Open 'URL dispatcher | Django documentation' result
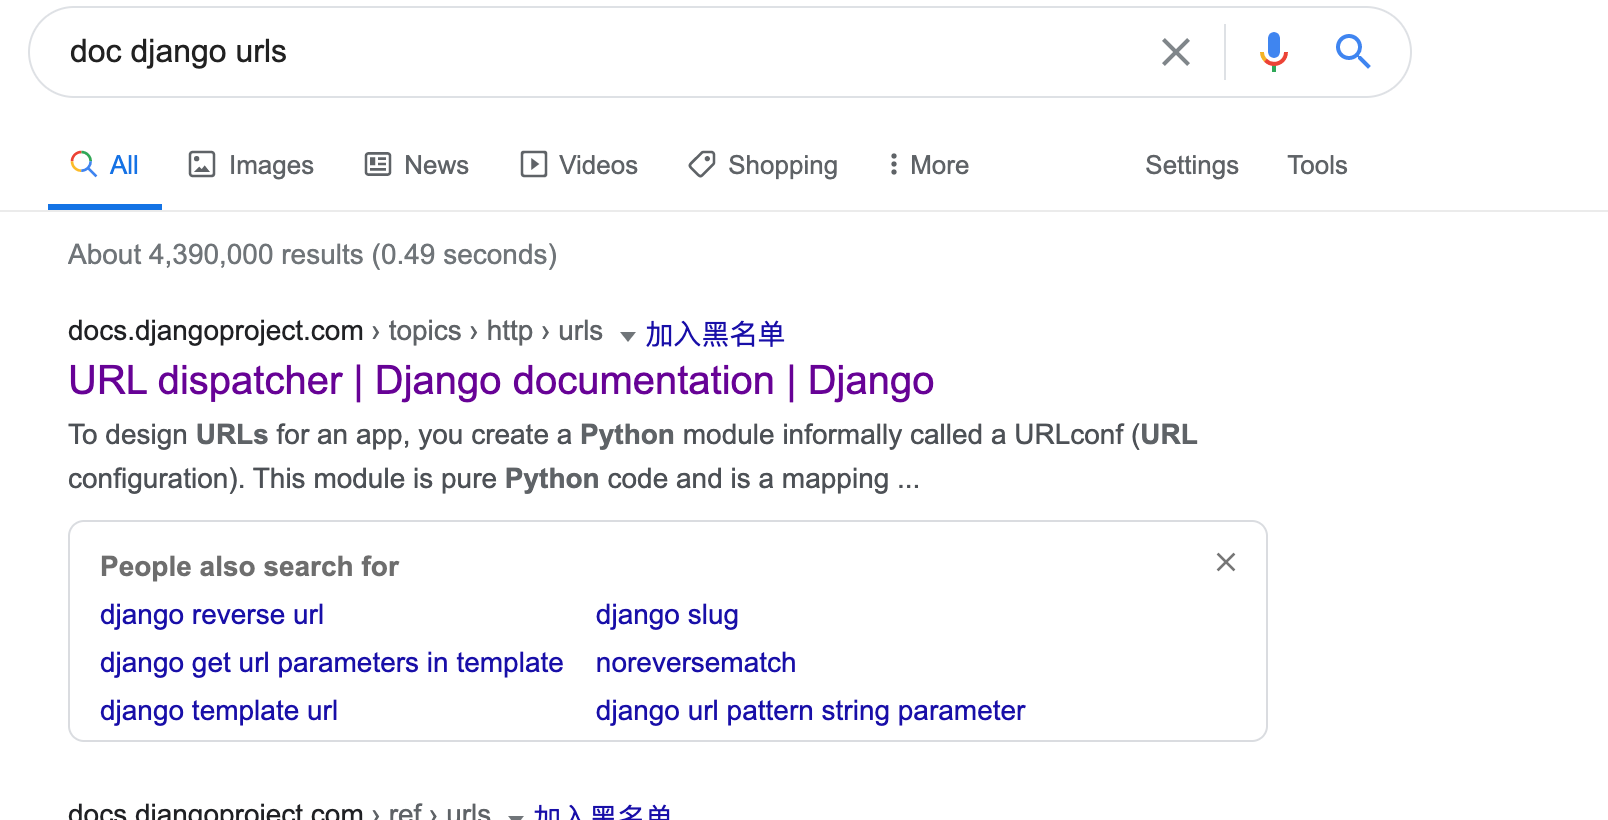The height and width of the screenshot is (820, 1608). point(501,381)
